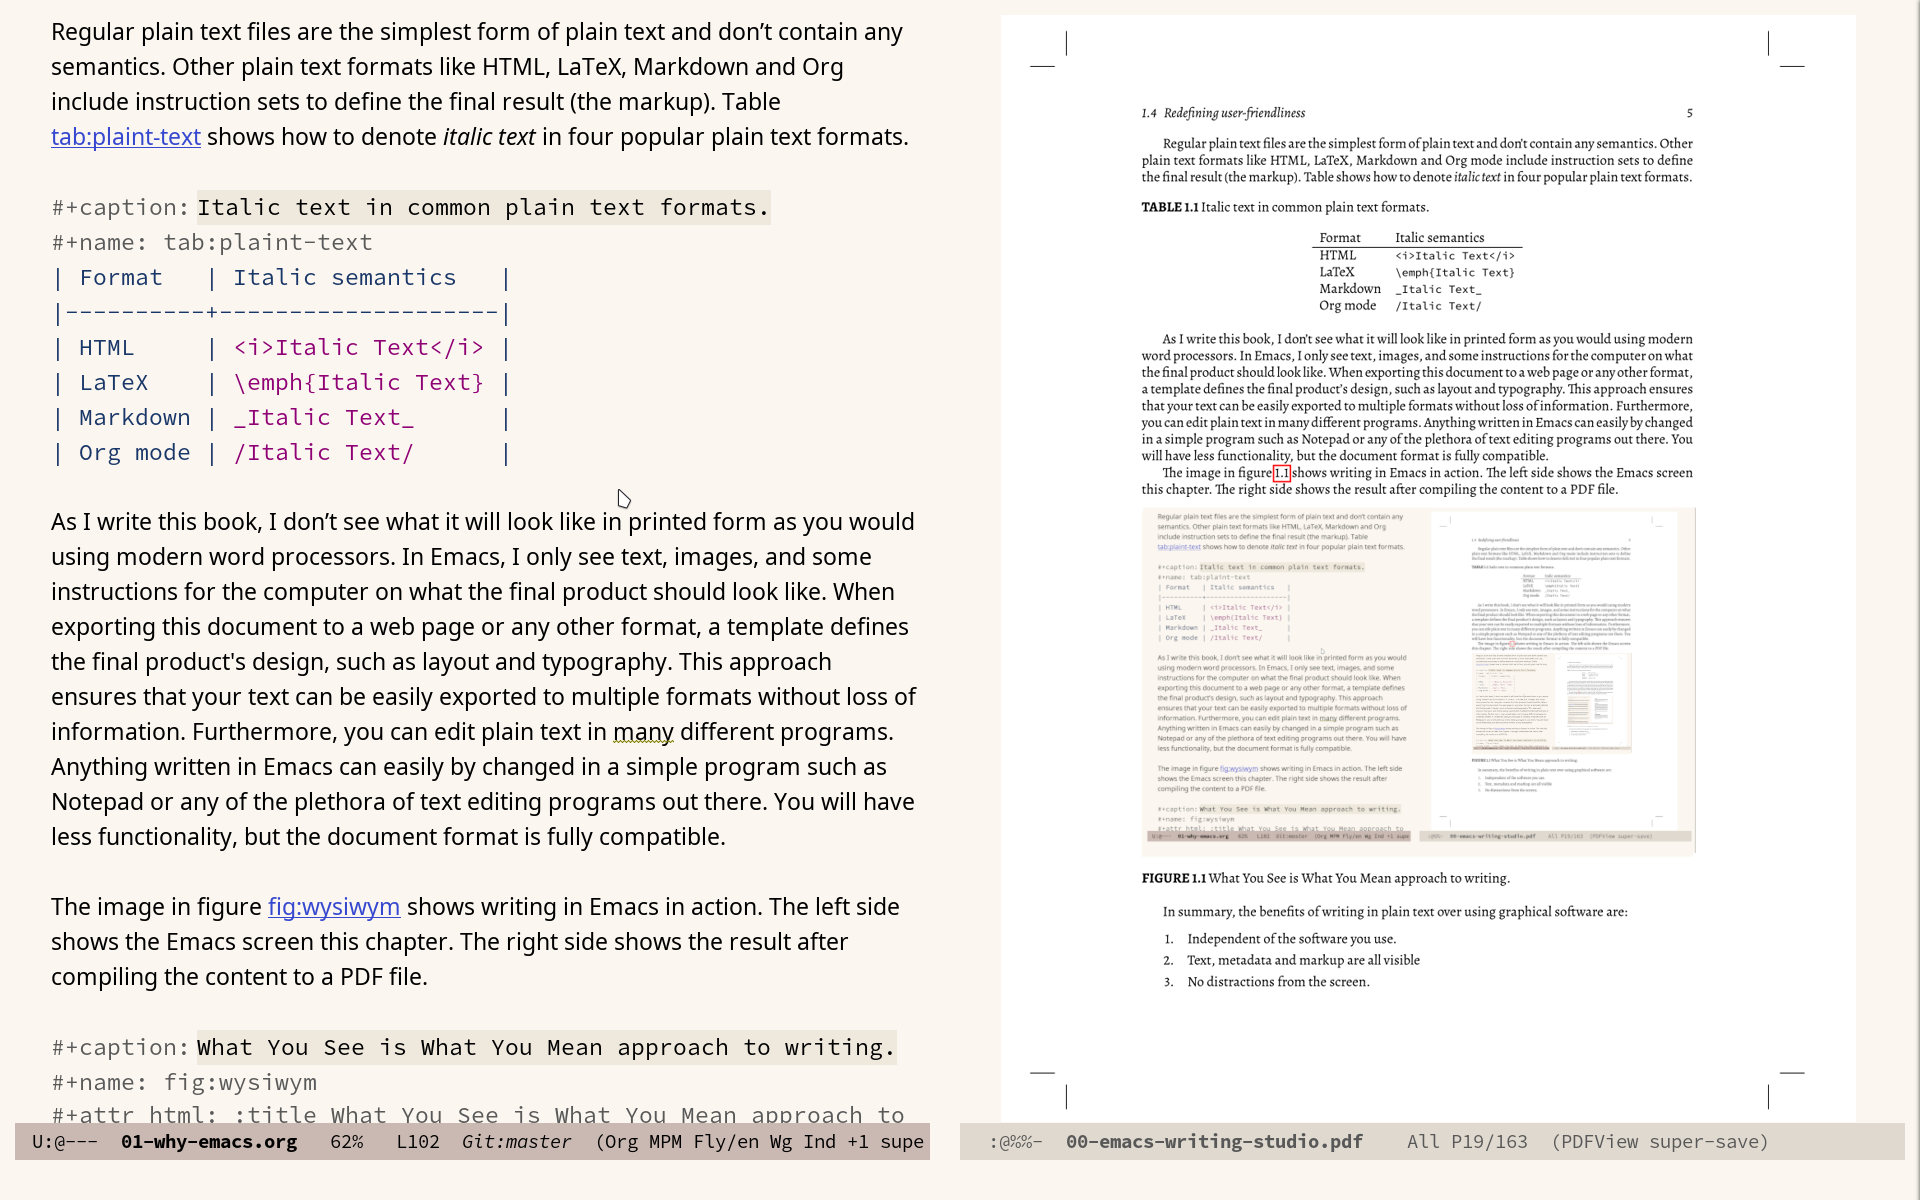The height and width of the screenshot is (1200, 1920).
Task: Click the MPM minor mode indicator
Action: [x=665, y=1142]
